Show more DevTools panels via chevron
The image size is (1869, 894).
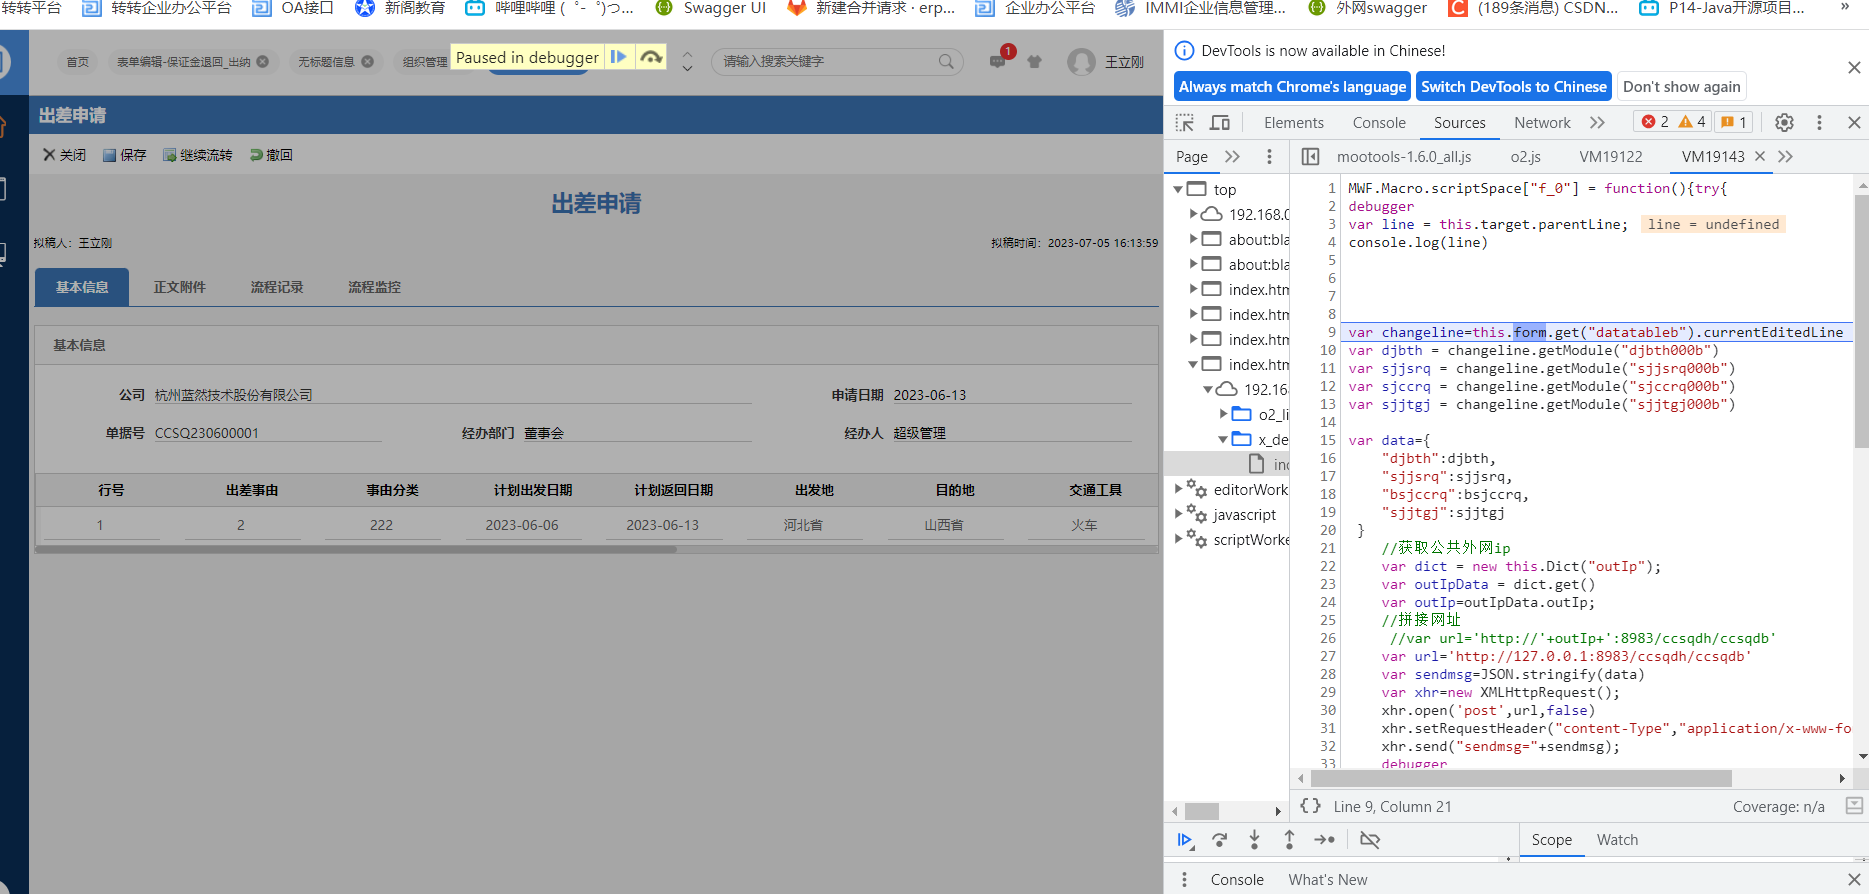[1597, 122]
